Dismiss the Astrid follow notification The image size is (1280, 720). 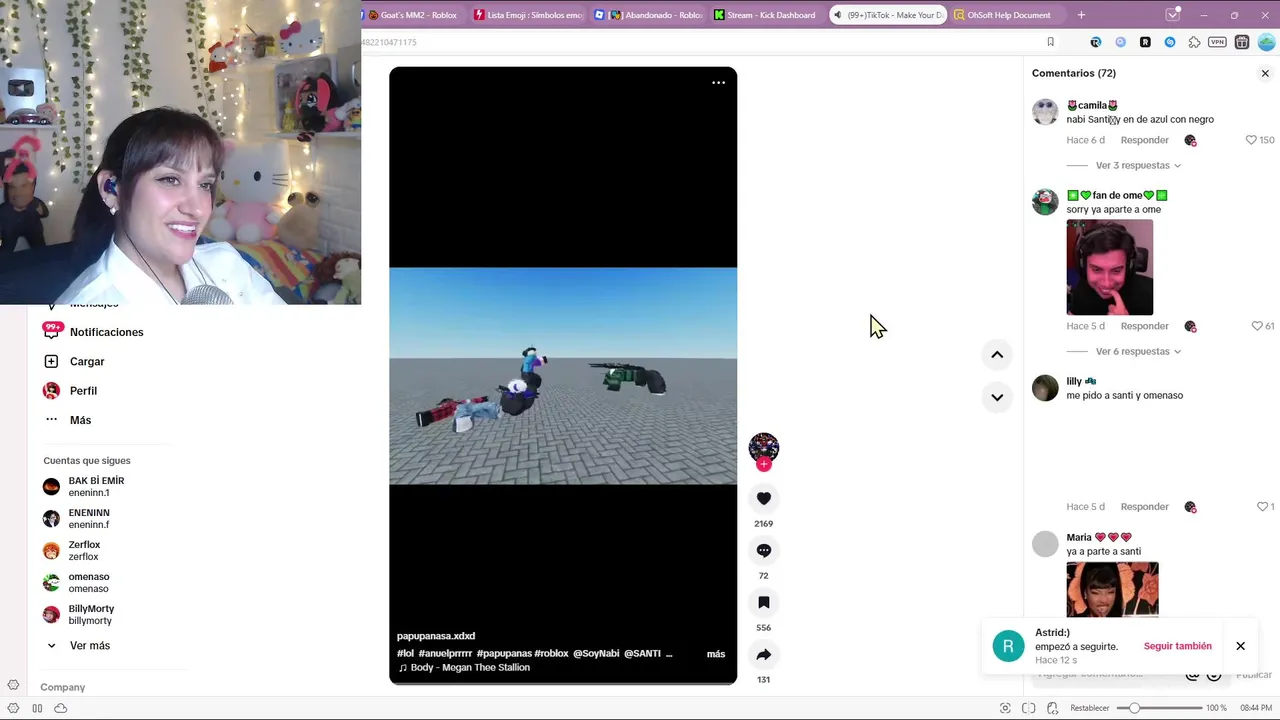tap(1240, 646)
